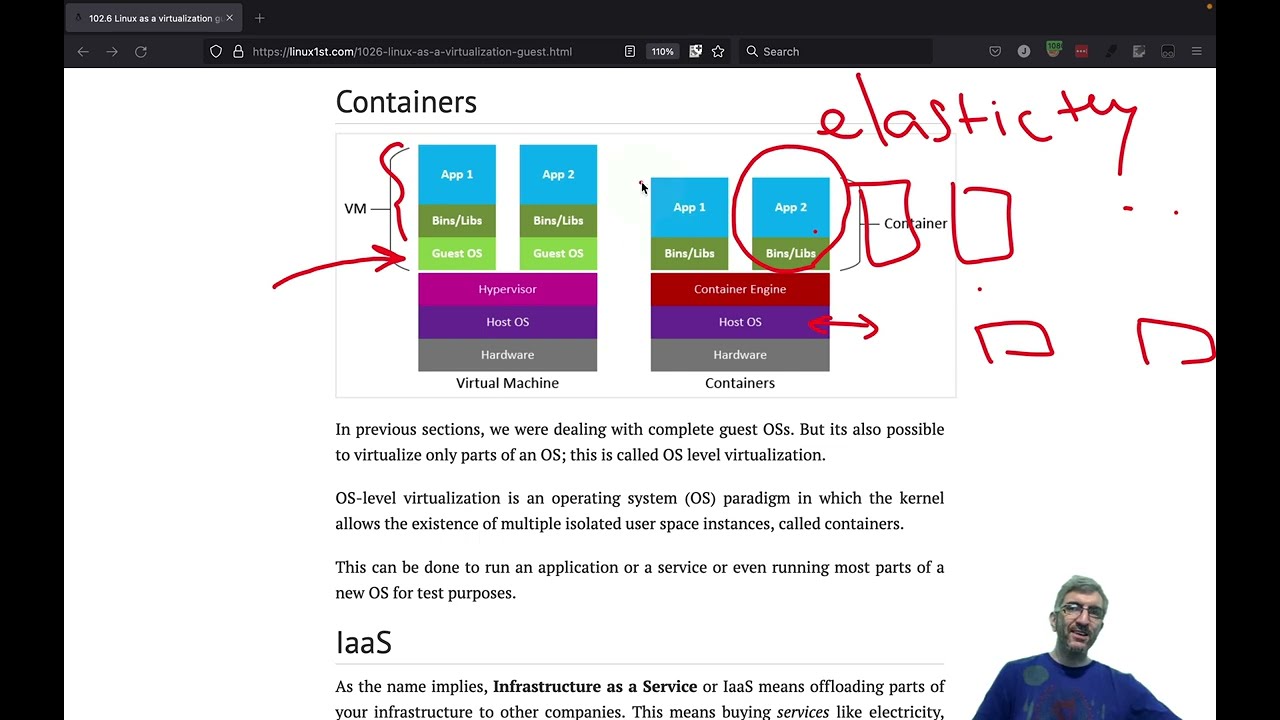The width and height of the screenshot is (1280, 720).
Task: Open extension with green 108 badge
Action: pyautogui.click(x=1054, y=50)
